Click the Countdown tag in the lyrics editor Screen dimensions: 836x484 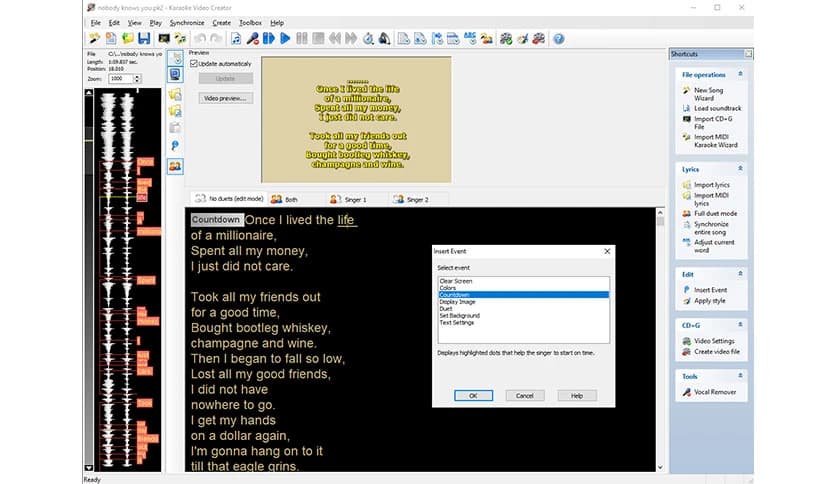[x=216, y=220]
